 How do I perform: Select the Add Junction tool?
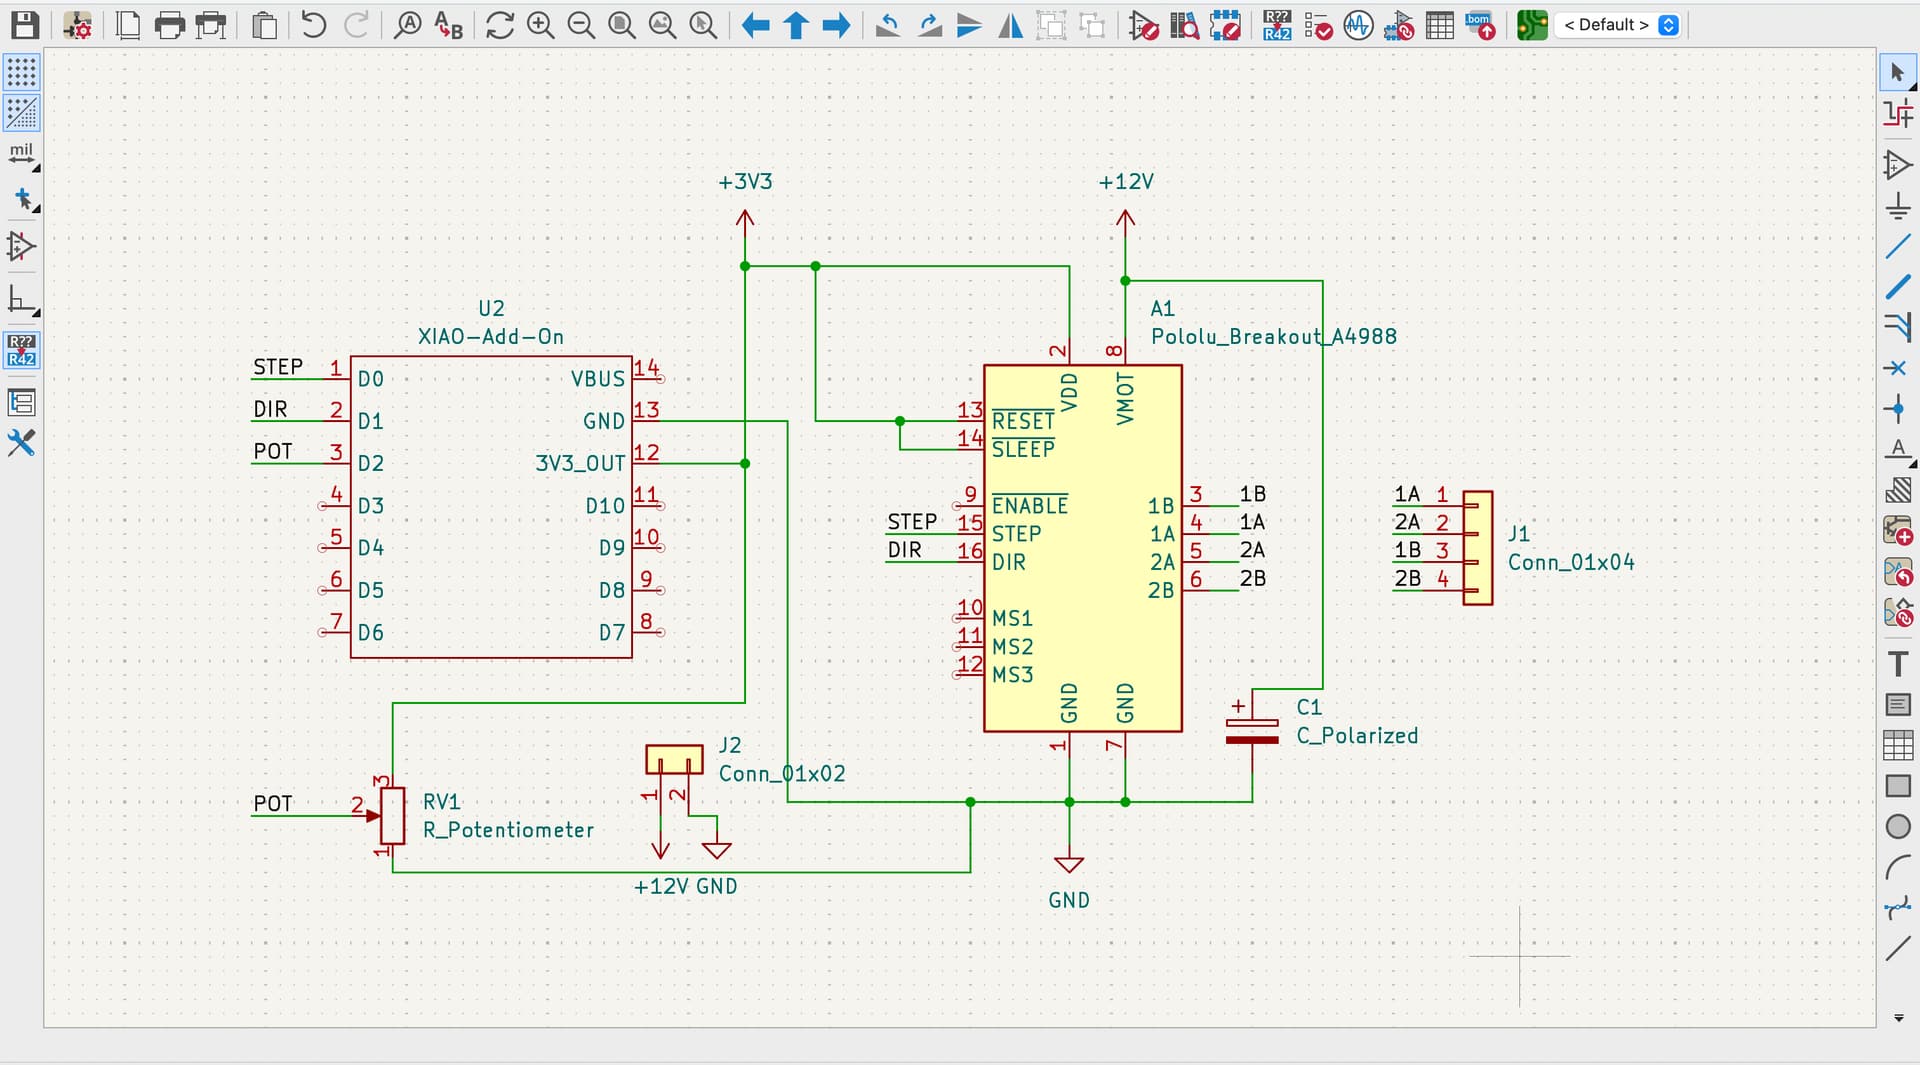pos(1898,408)
